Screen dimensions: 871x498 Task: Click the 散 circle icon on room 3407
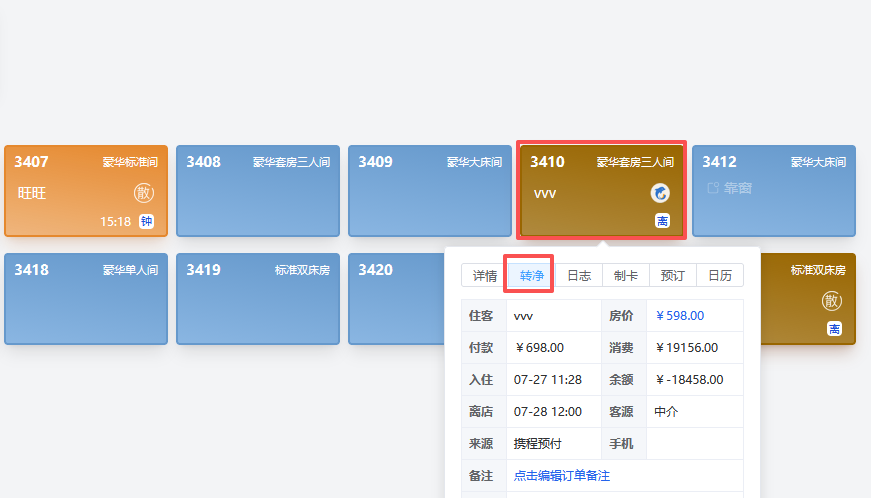[x=144, y=193]
